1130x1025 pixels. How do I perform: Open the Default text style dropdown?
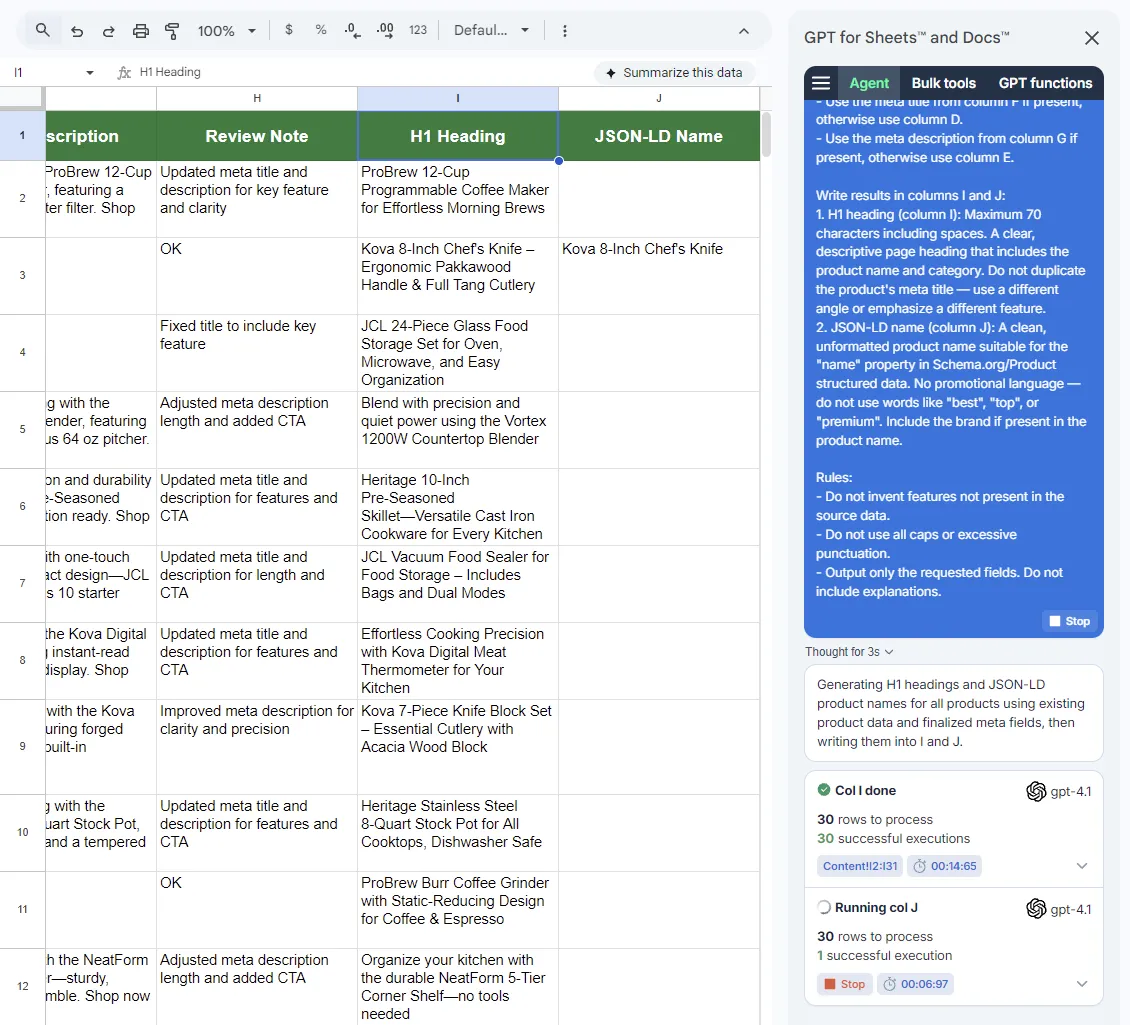(492, 31)
